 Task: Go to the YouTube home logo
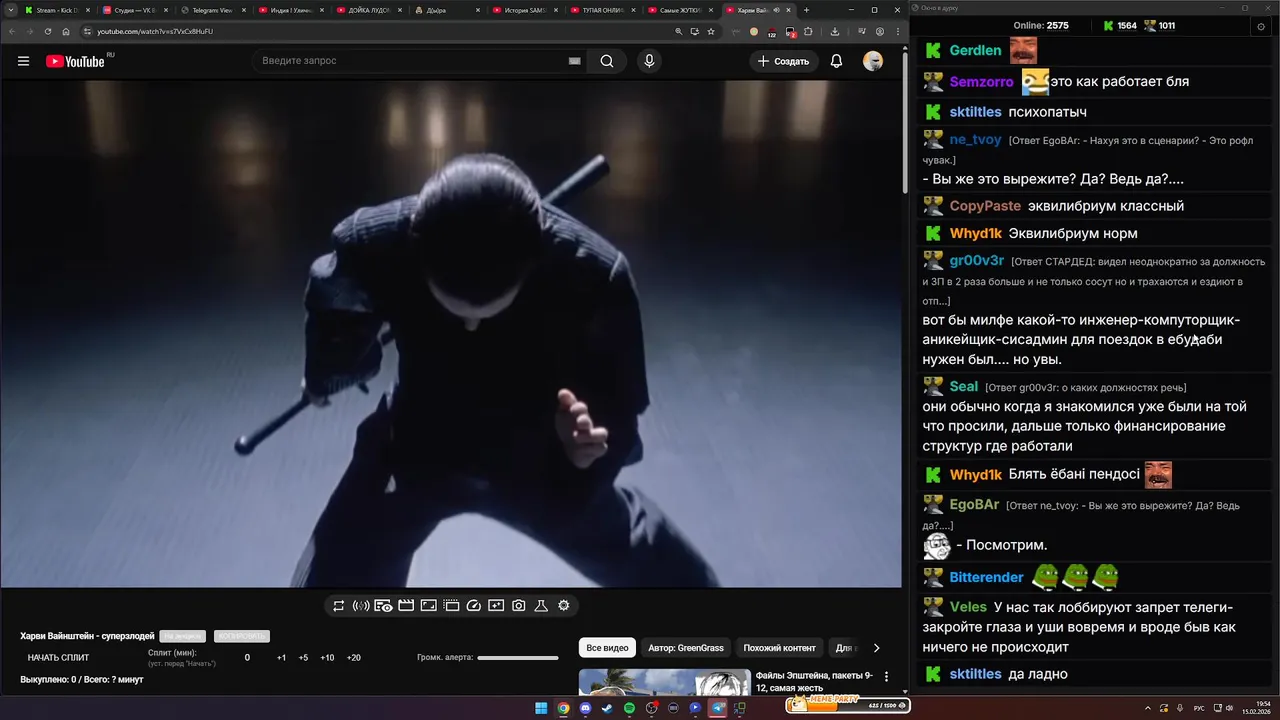[x=75, y=61]
